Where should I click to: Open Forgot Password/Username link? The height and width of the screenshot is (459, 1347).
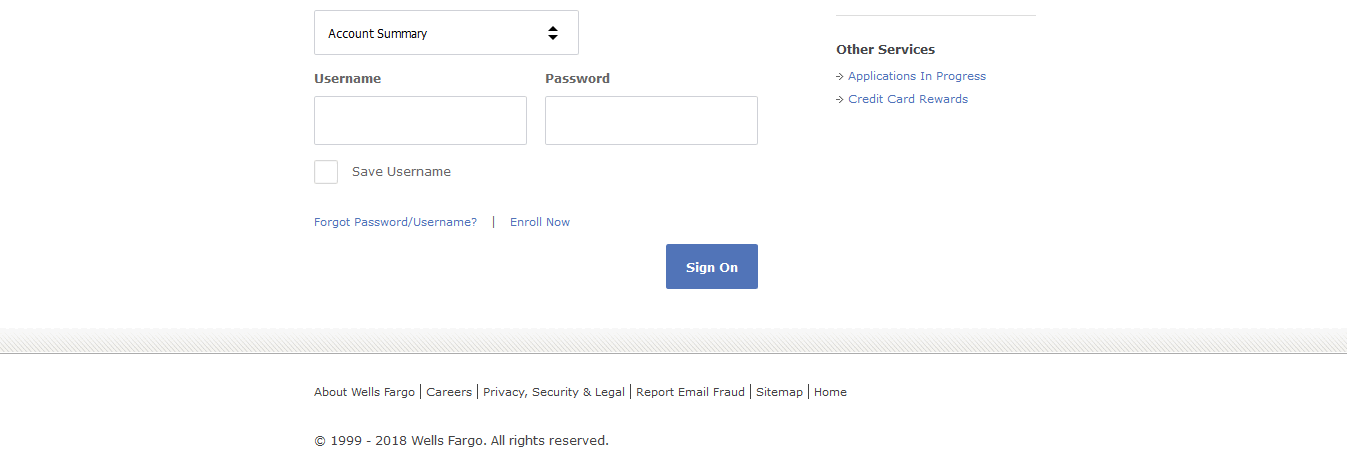point(395,222)
